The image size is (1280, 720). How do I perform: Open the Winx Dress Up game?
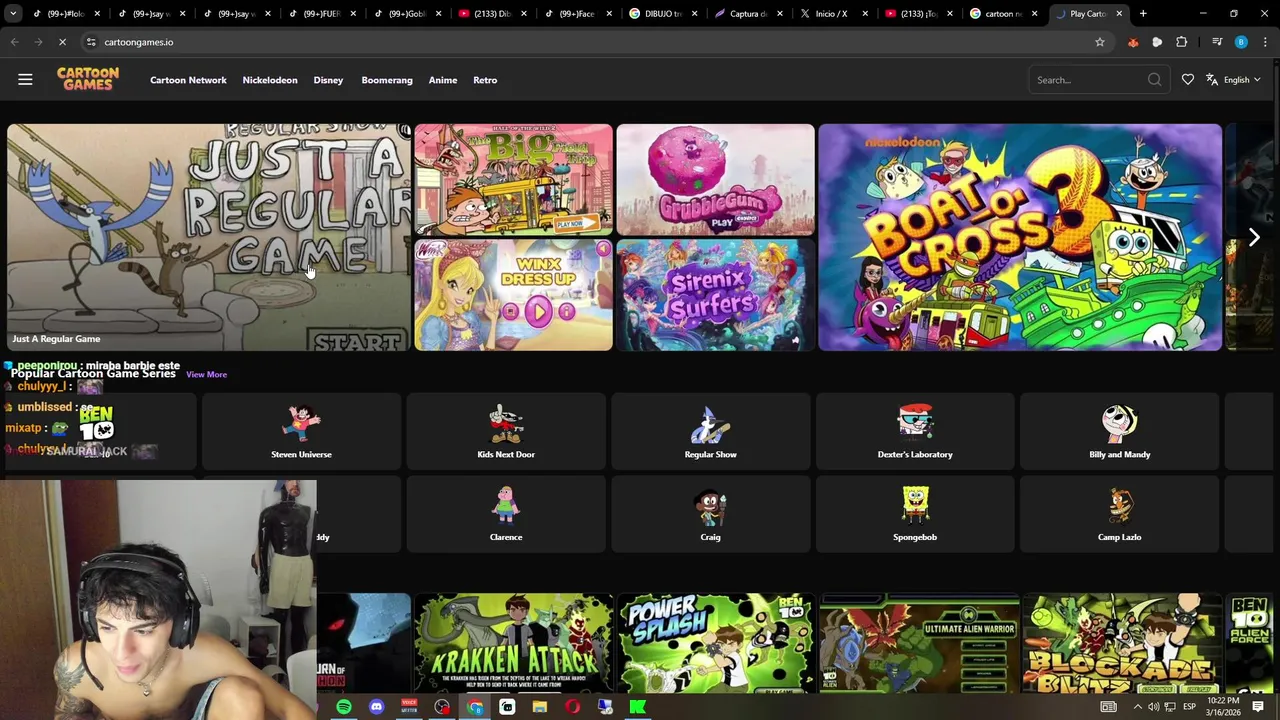pos(513,295)
